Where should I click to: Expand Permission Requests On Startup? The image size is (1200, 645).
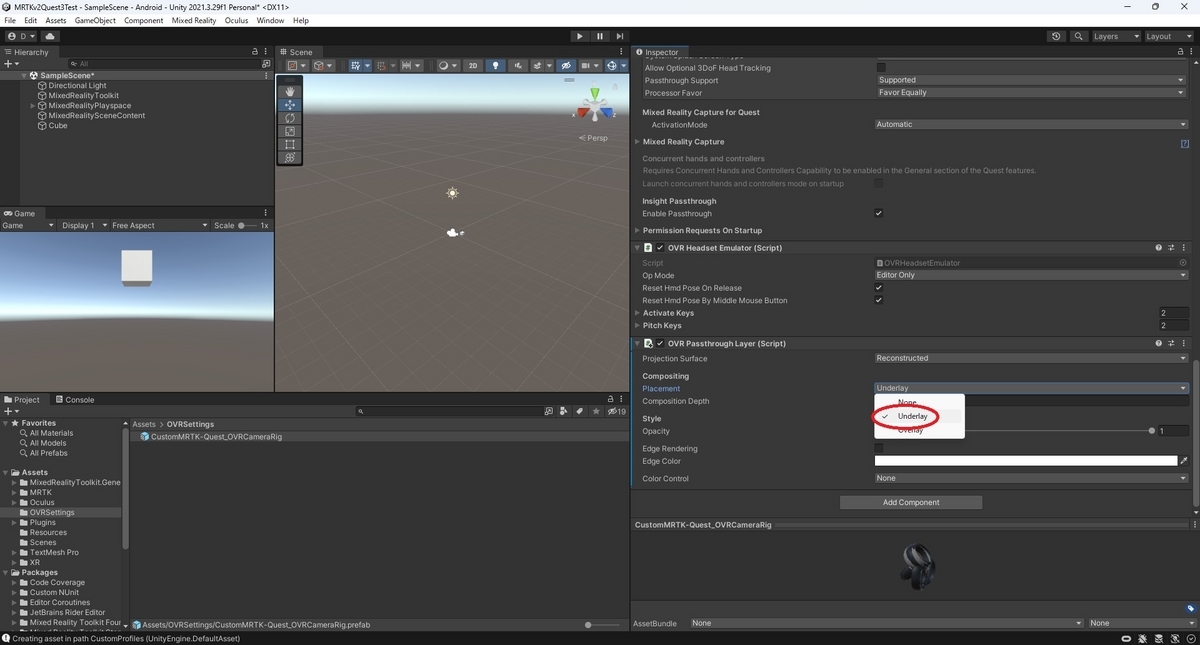[x=637, y=230]
